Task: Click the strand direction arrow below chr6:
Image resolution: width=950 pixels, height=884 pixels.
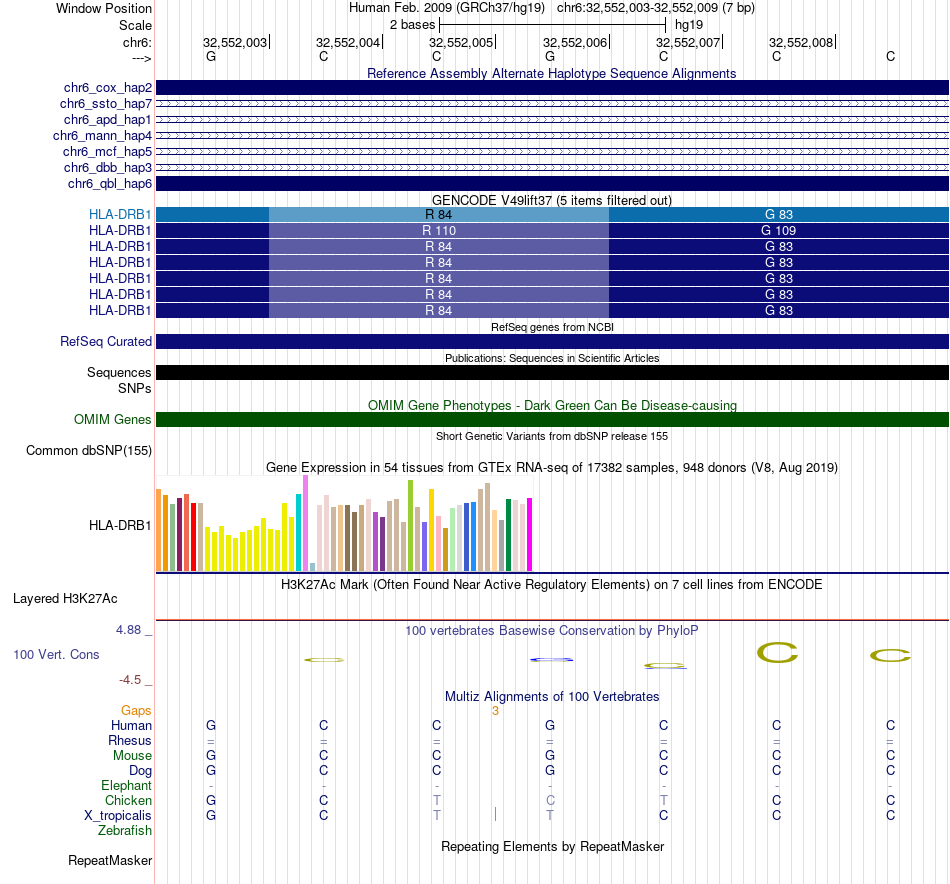Action: [141, 58]
